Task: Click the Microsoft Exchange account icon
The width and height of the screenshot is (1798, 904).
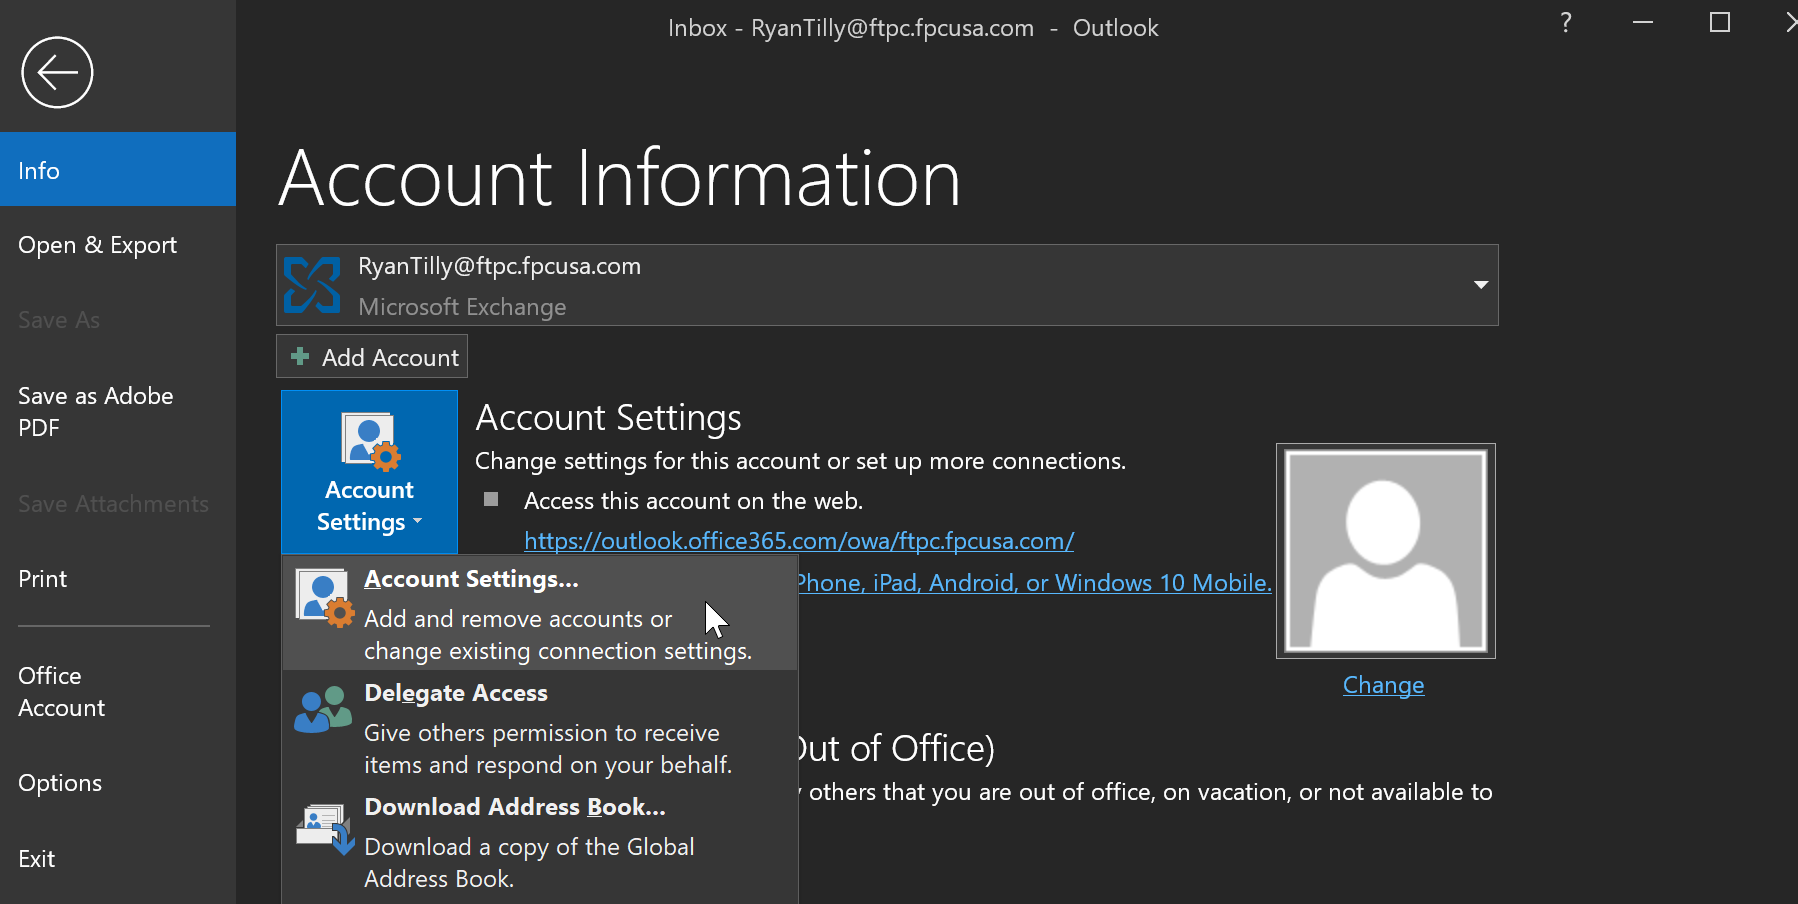Action: (312, 285)
